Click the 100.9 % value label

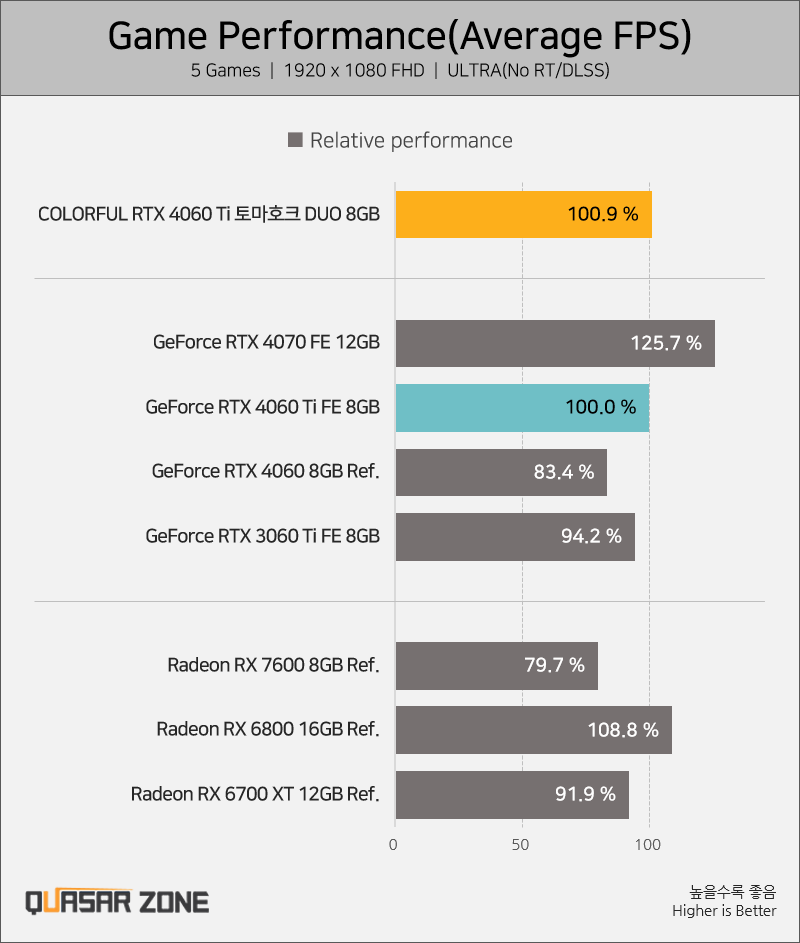click(x=603, y=214)
